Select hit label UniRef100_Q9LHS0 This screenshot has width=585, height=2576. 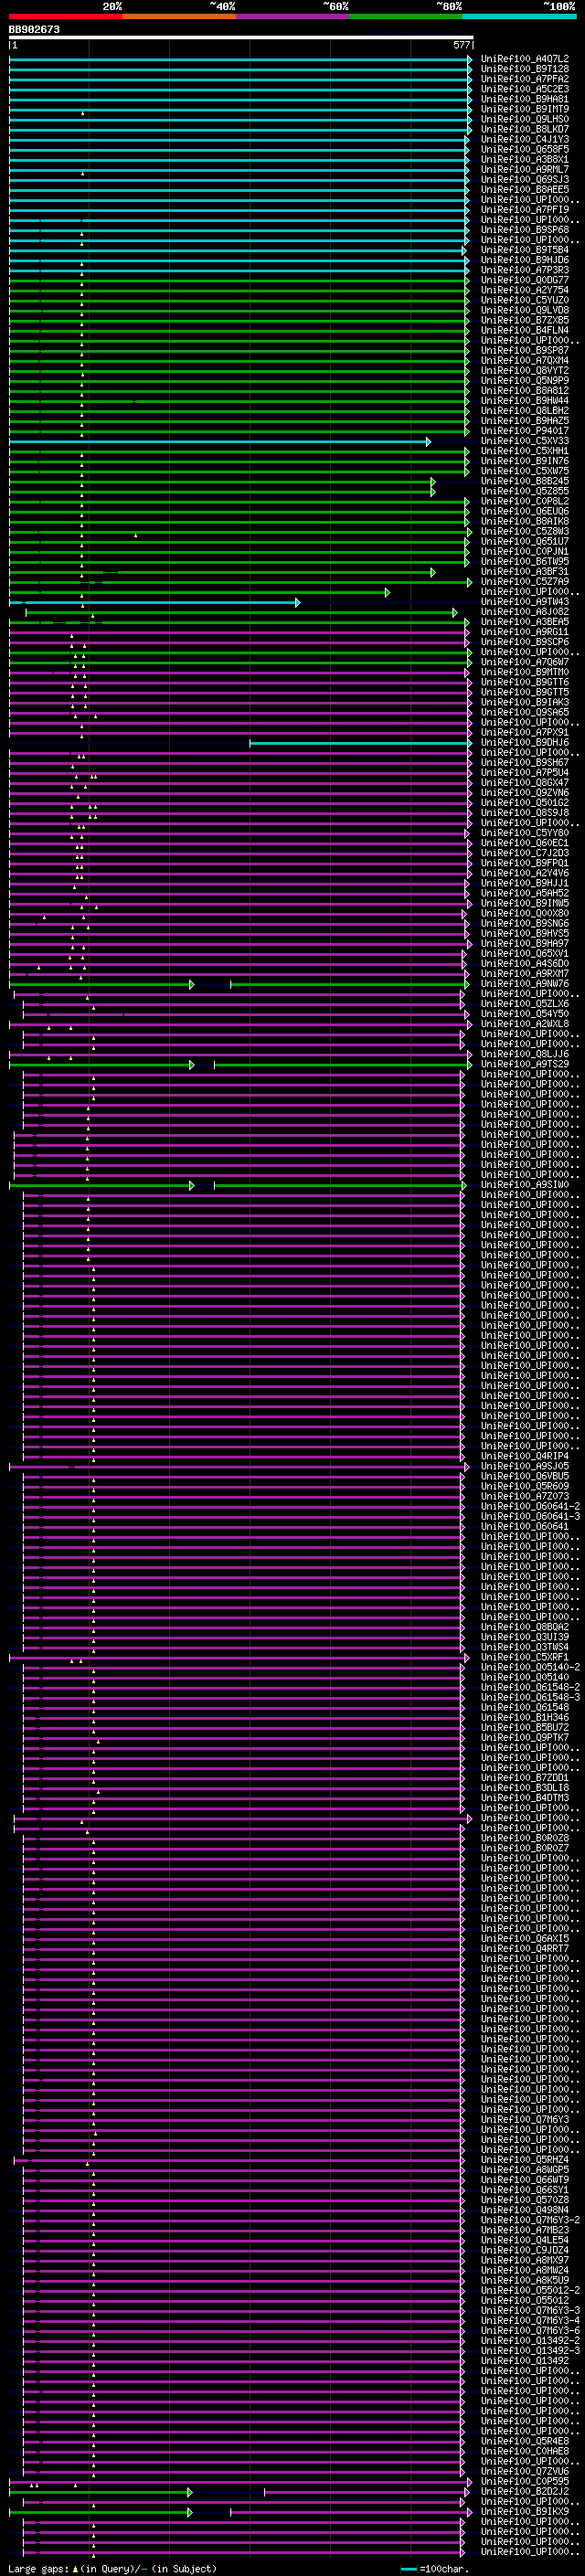click(x=525, y=119)
